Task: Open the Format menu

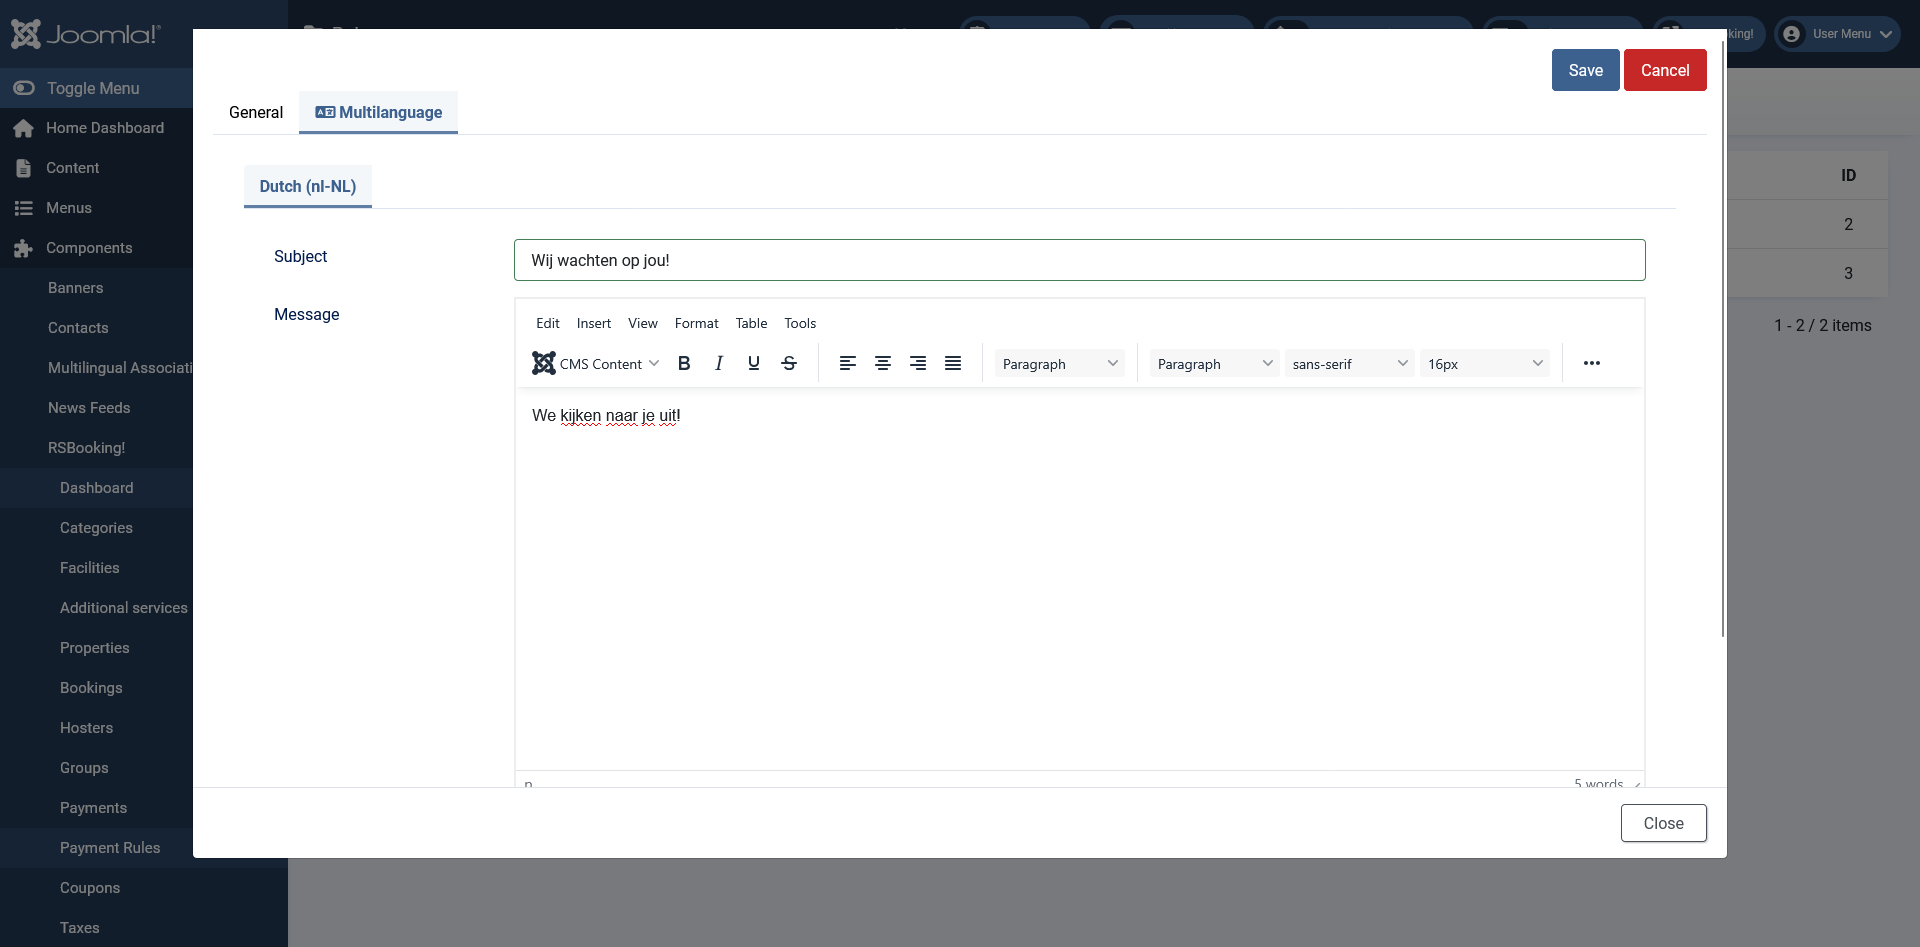Action: click(696, 323)
